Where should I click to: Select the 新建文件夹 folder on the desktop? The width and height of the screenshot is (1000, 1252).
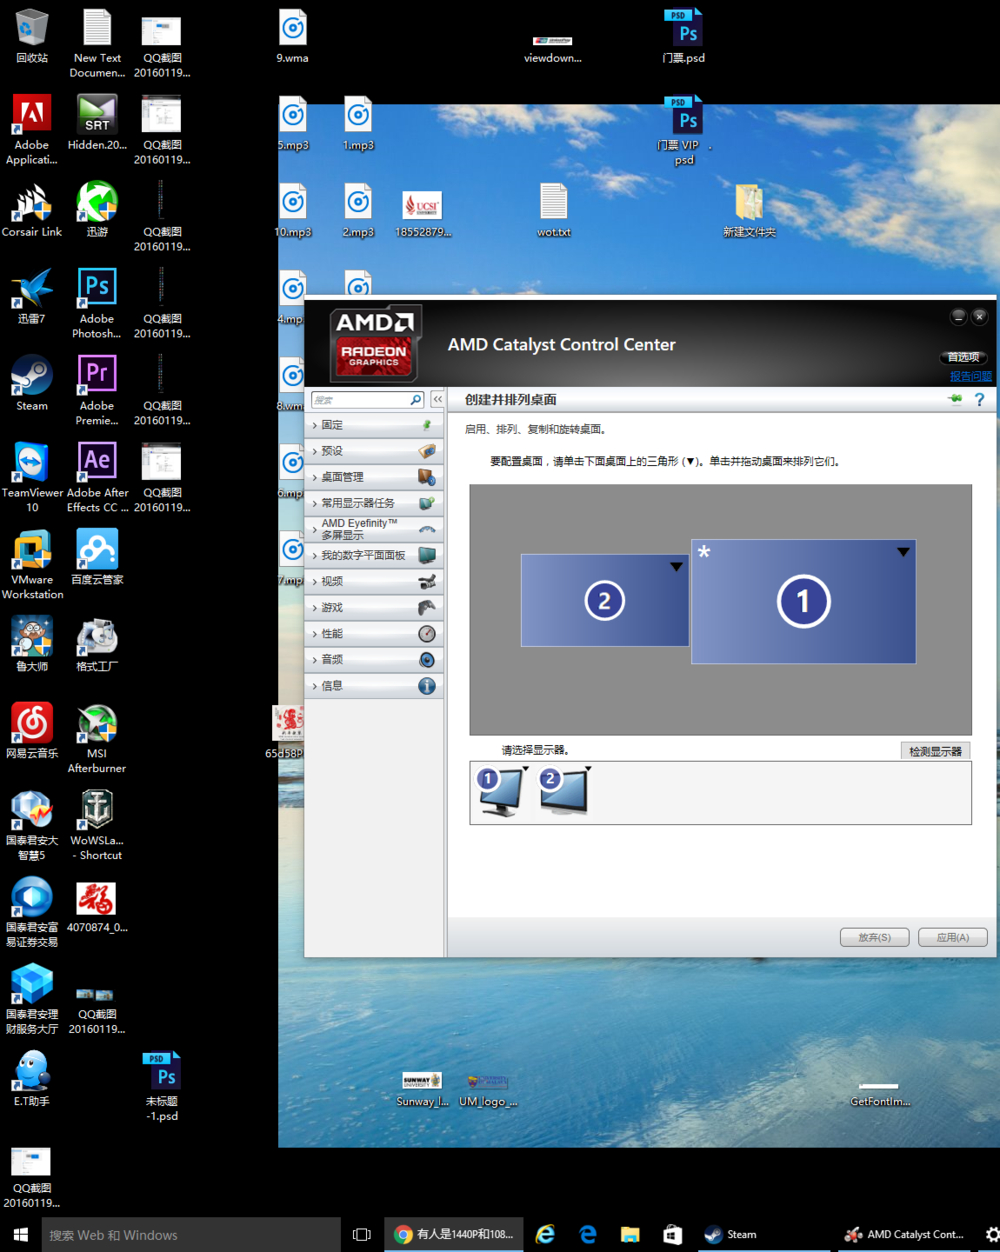point(749,210)
